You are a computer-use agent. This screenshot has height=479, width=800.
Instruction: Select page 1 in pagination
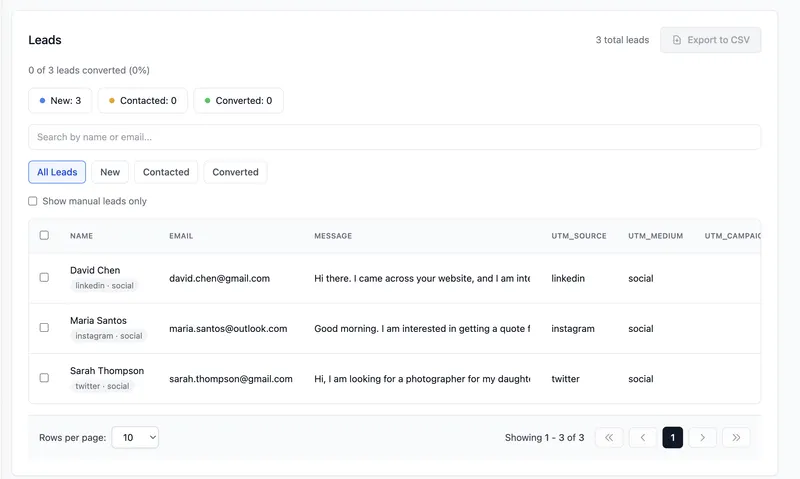(672, 437)
